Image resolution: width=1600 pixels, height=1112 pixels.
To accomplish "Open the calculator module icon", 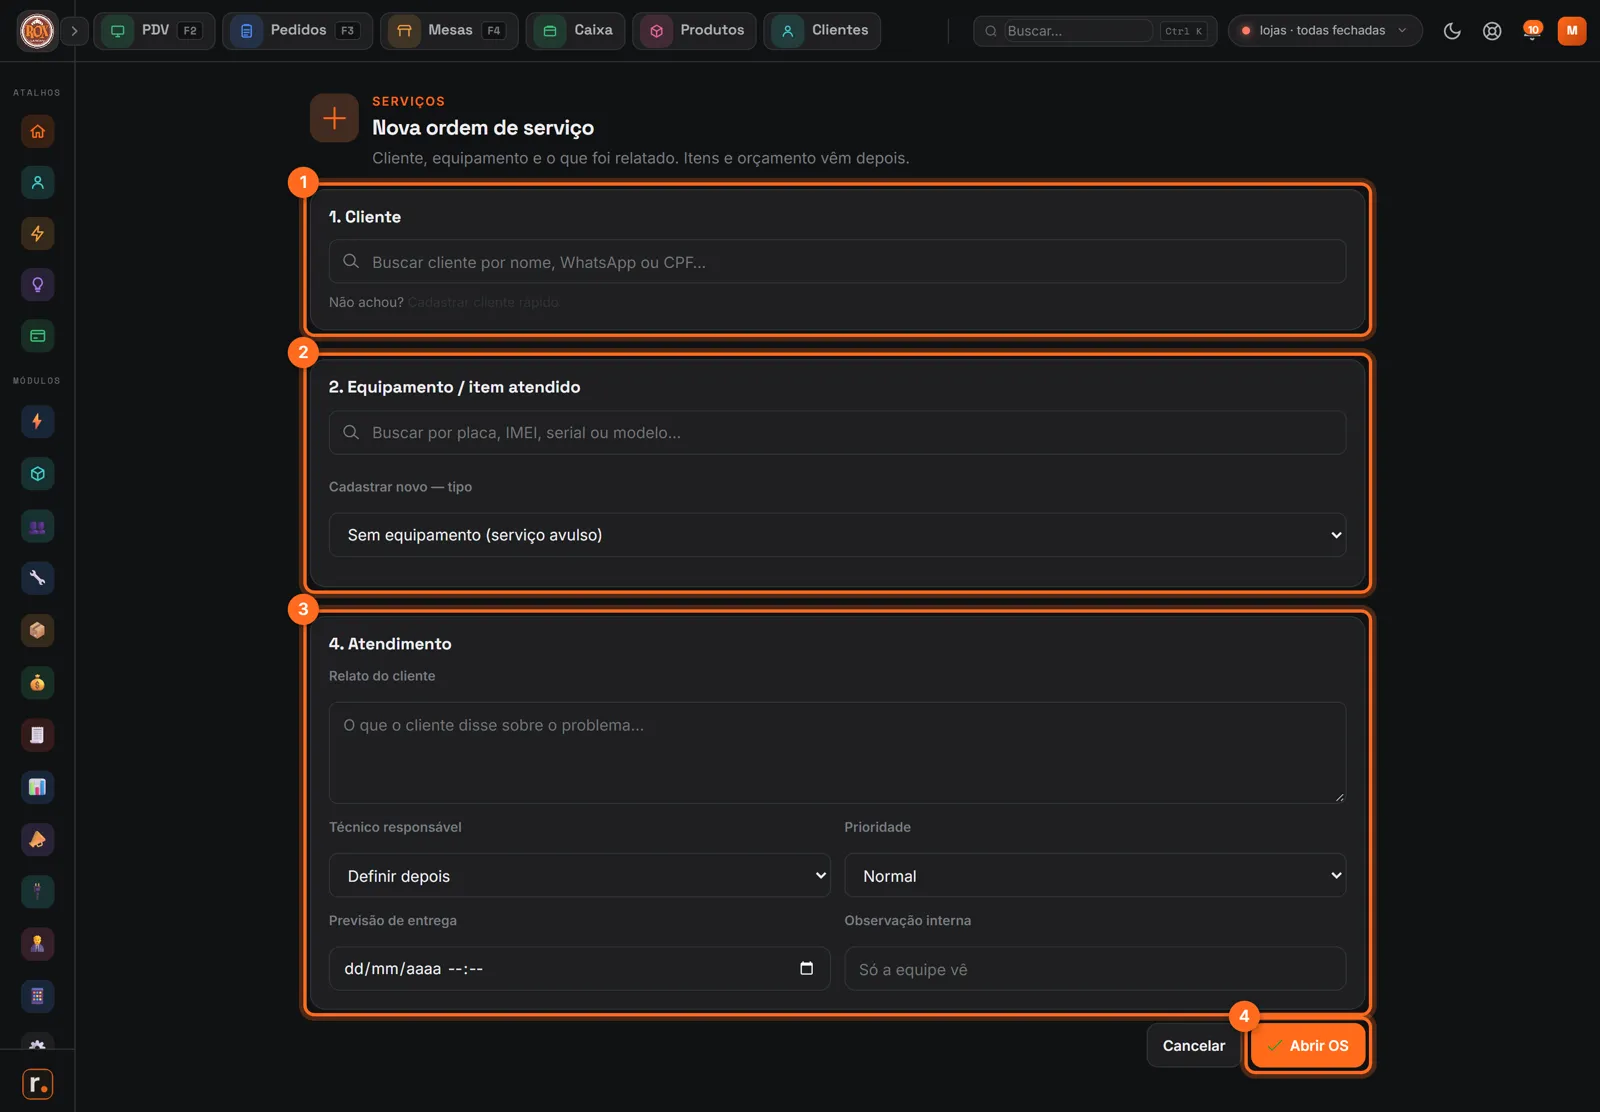I will 38,996.
